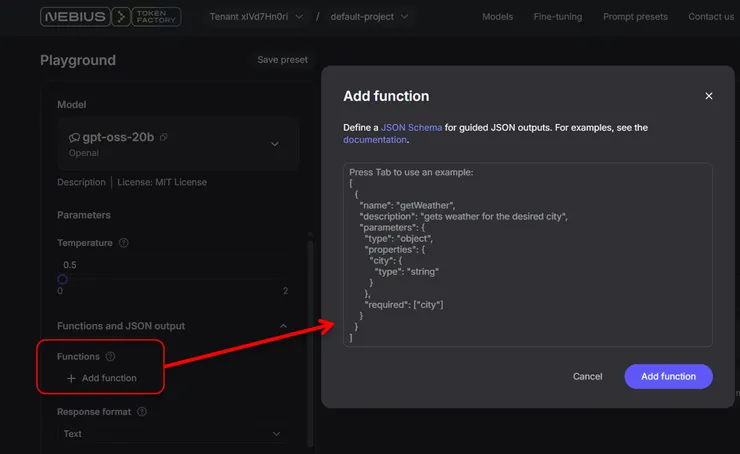Click the OpenAI icon beside the model name
The height and width of the screenshot is (454, 740).
[73, 137]
